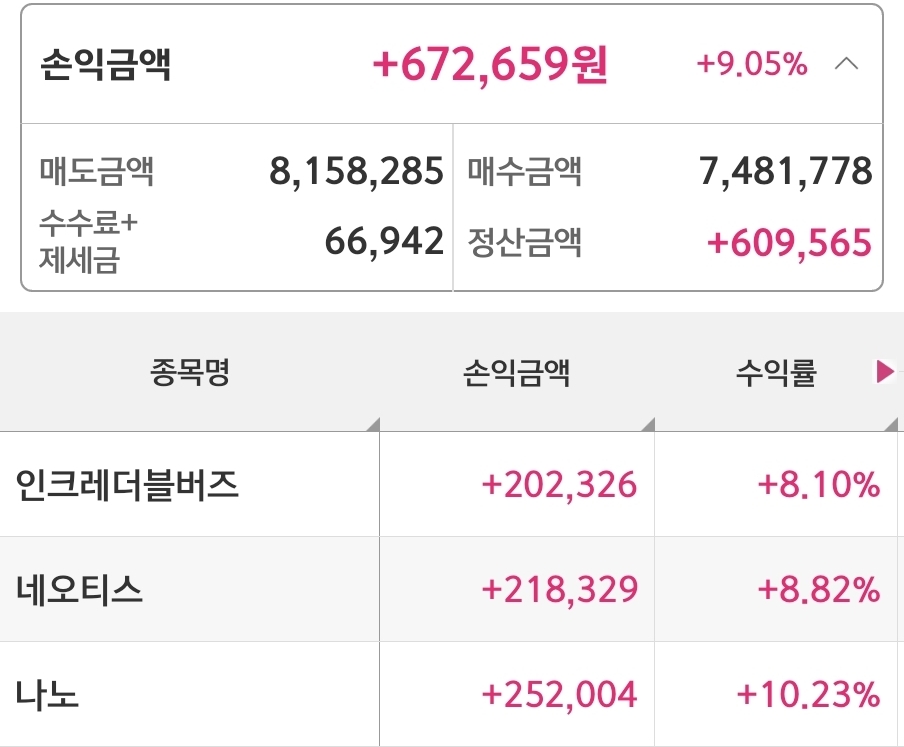Click 네오티스 profit amount +218,329

[559, 590]
